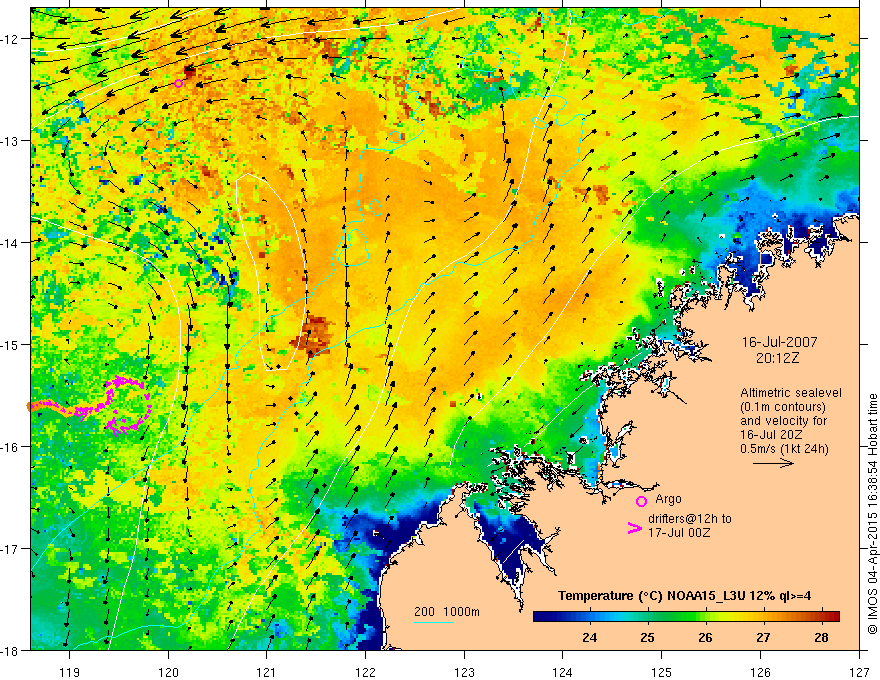Click the -16 latitude axis label
Viewport: 880px width, 680px height.
pyautogui.click(x=10, y=447)
